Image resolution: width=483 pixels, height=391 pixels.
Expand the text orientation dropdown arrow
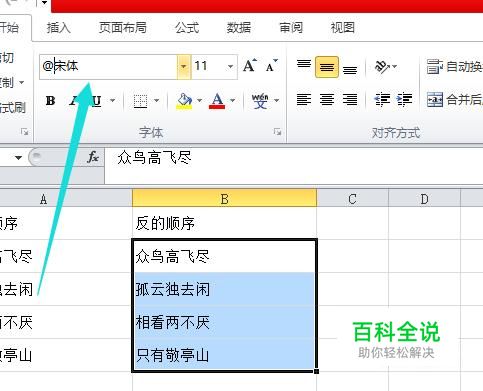point(395,67)
